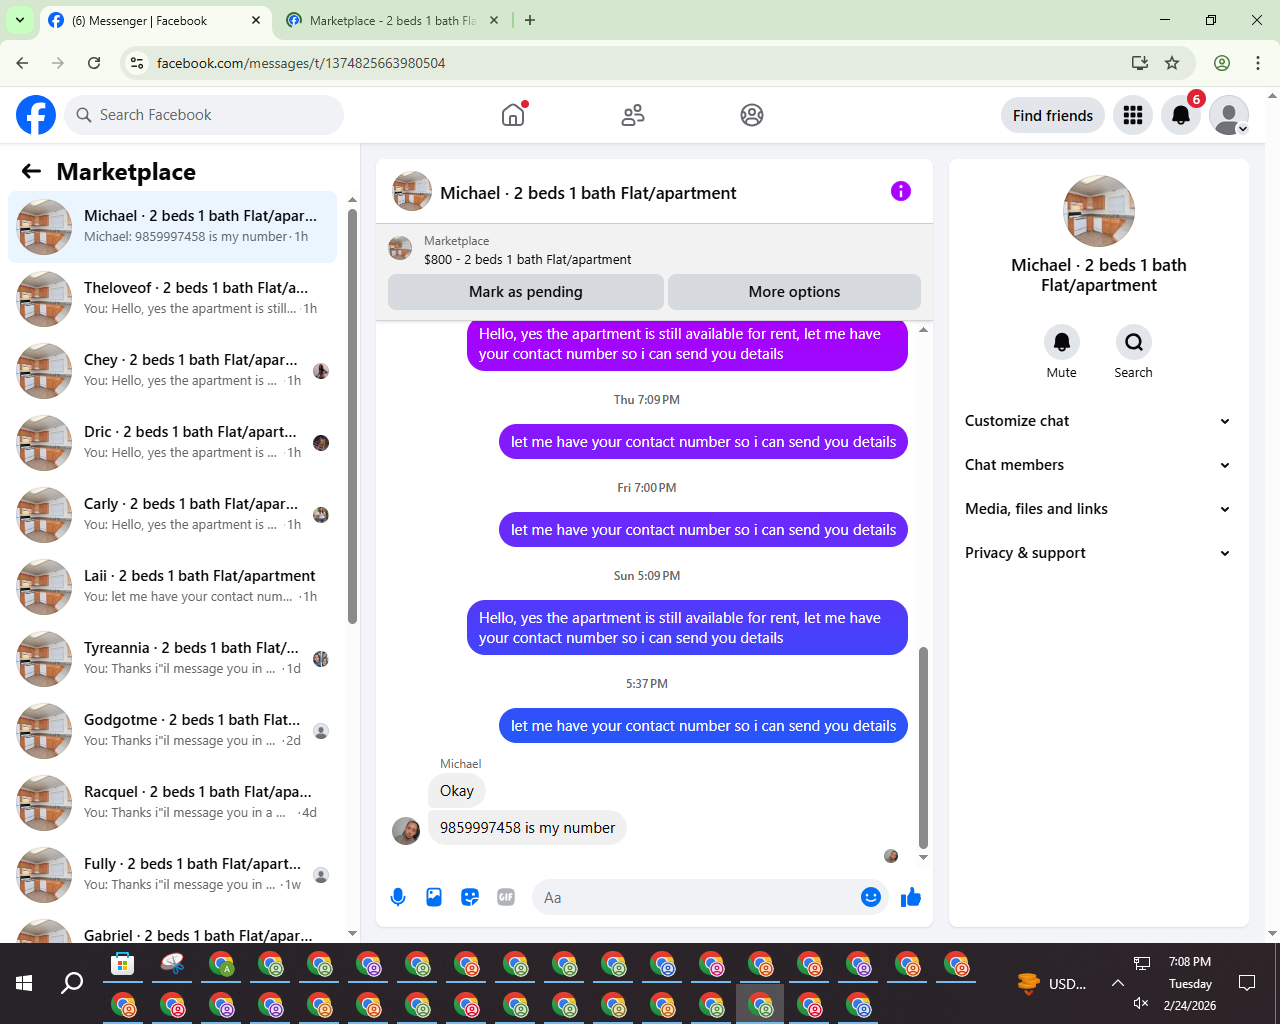The height and width of the screenshot is (1024, 1280).
Task: Bookmark this page with the star icon
Action: coord(1172,63)
